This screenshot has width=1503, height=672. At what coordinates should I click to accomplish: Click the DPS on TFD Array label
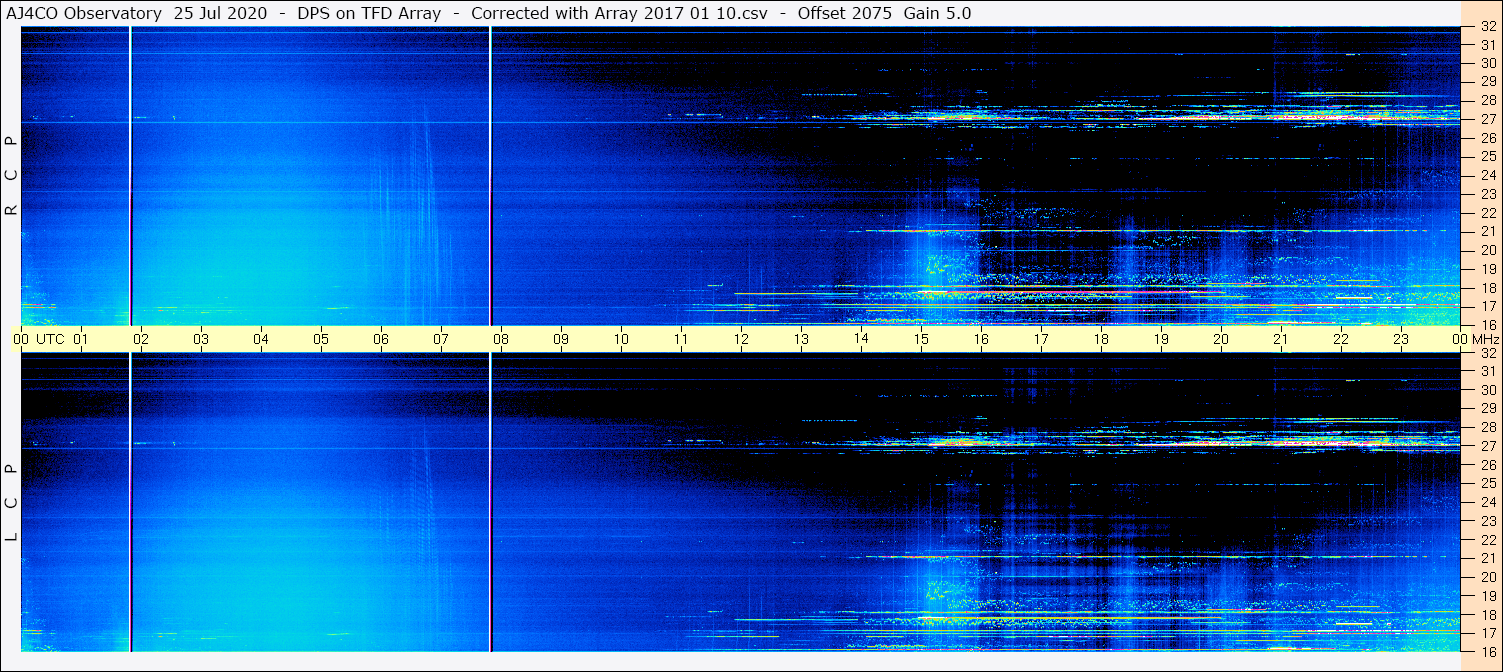369,14
